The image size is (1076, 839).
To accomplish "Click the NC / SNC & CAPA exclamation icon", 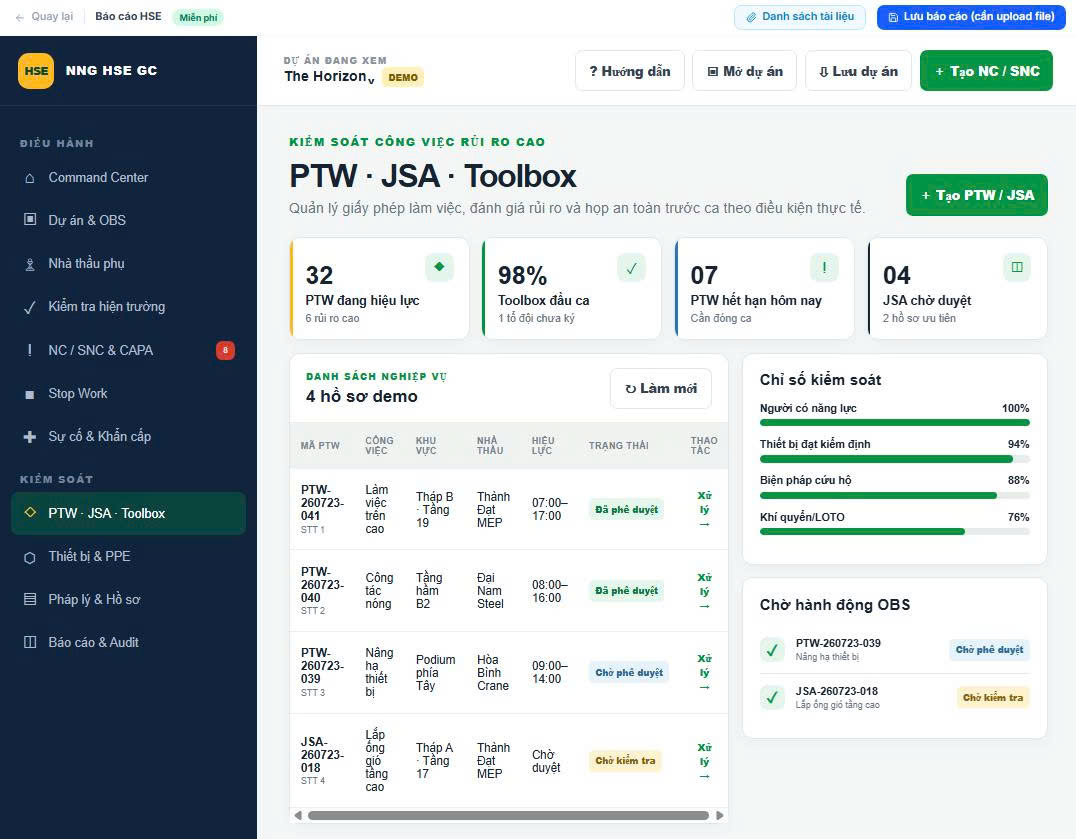I will [30, 350].
